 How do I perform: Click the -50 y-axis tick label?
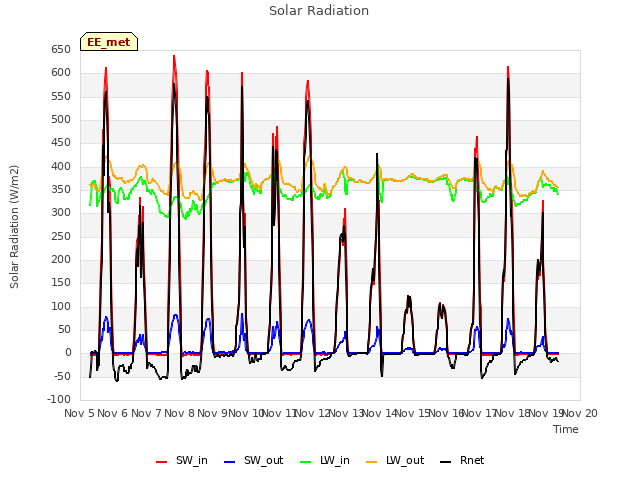pyautogui.click(x=62, y=376)
